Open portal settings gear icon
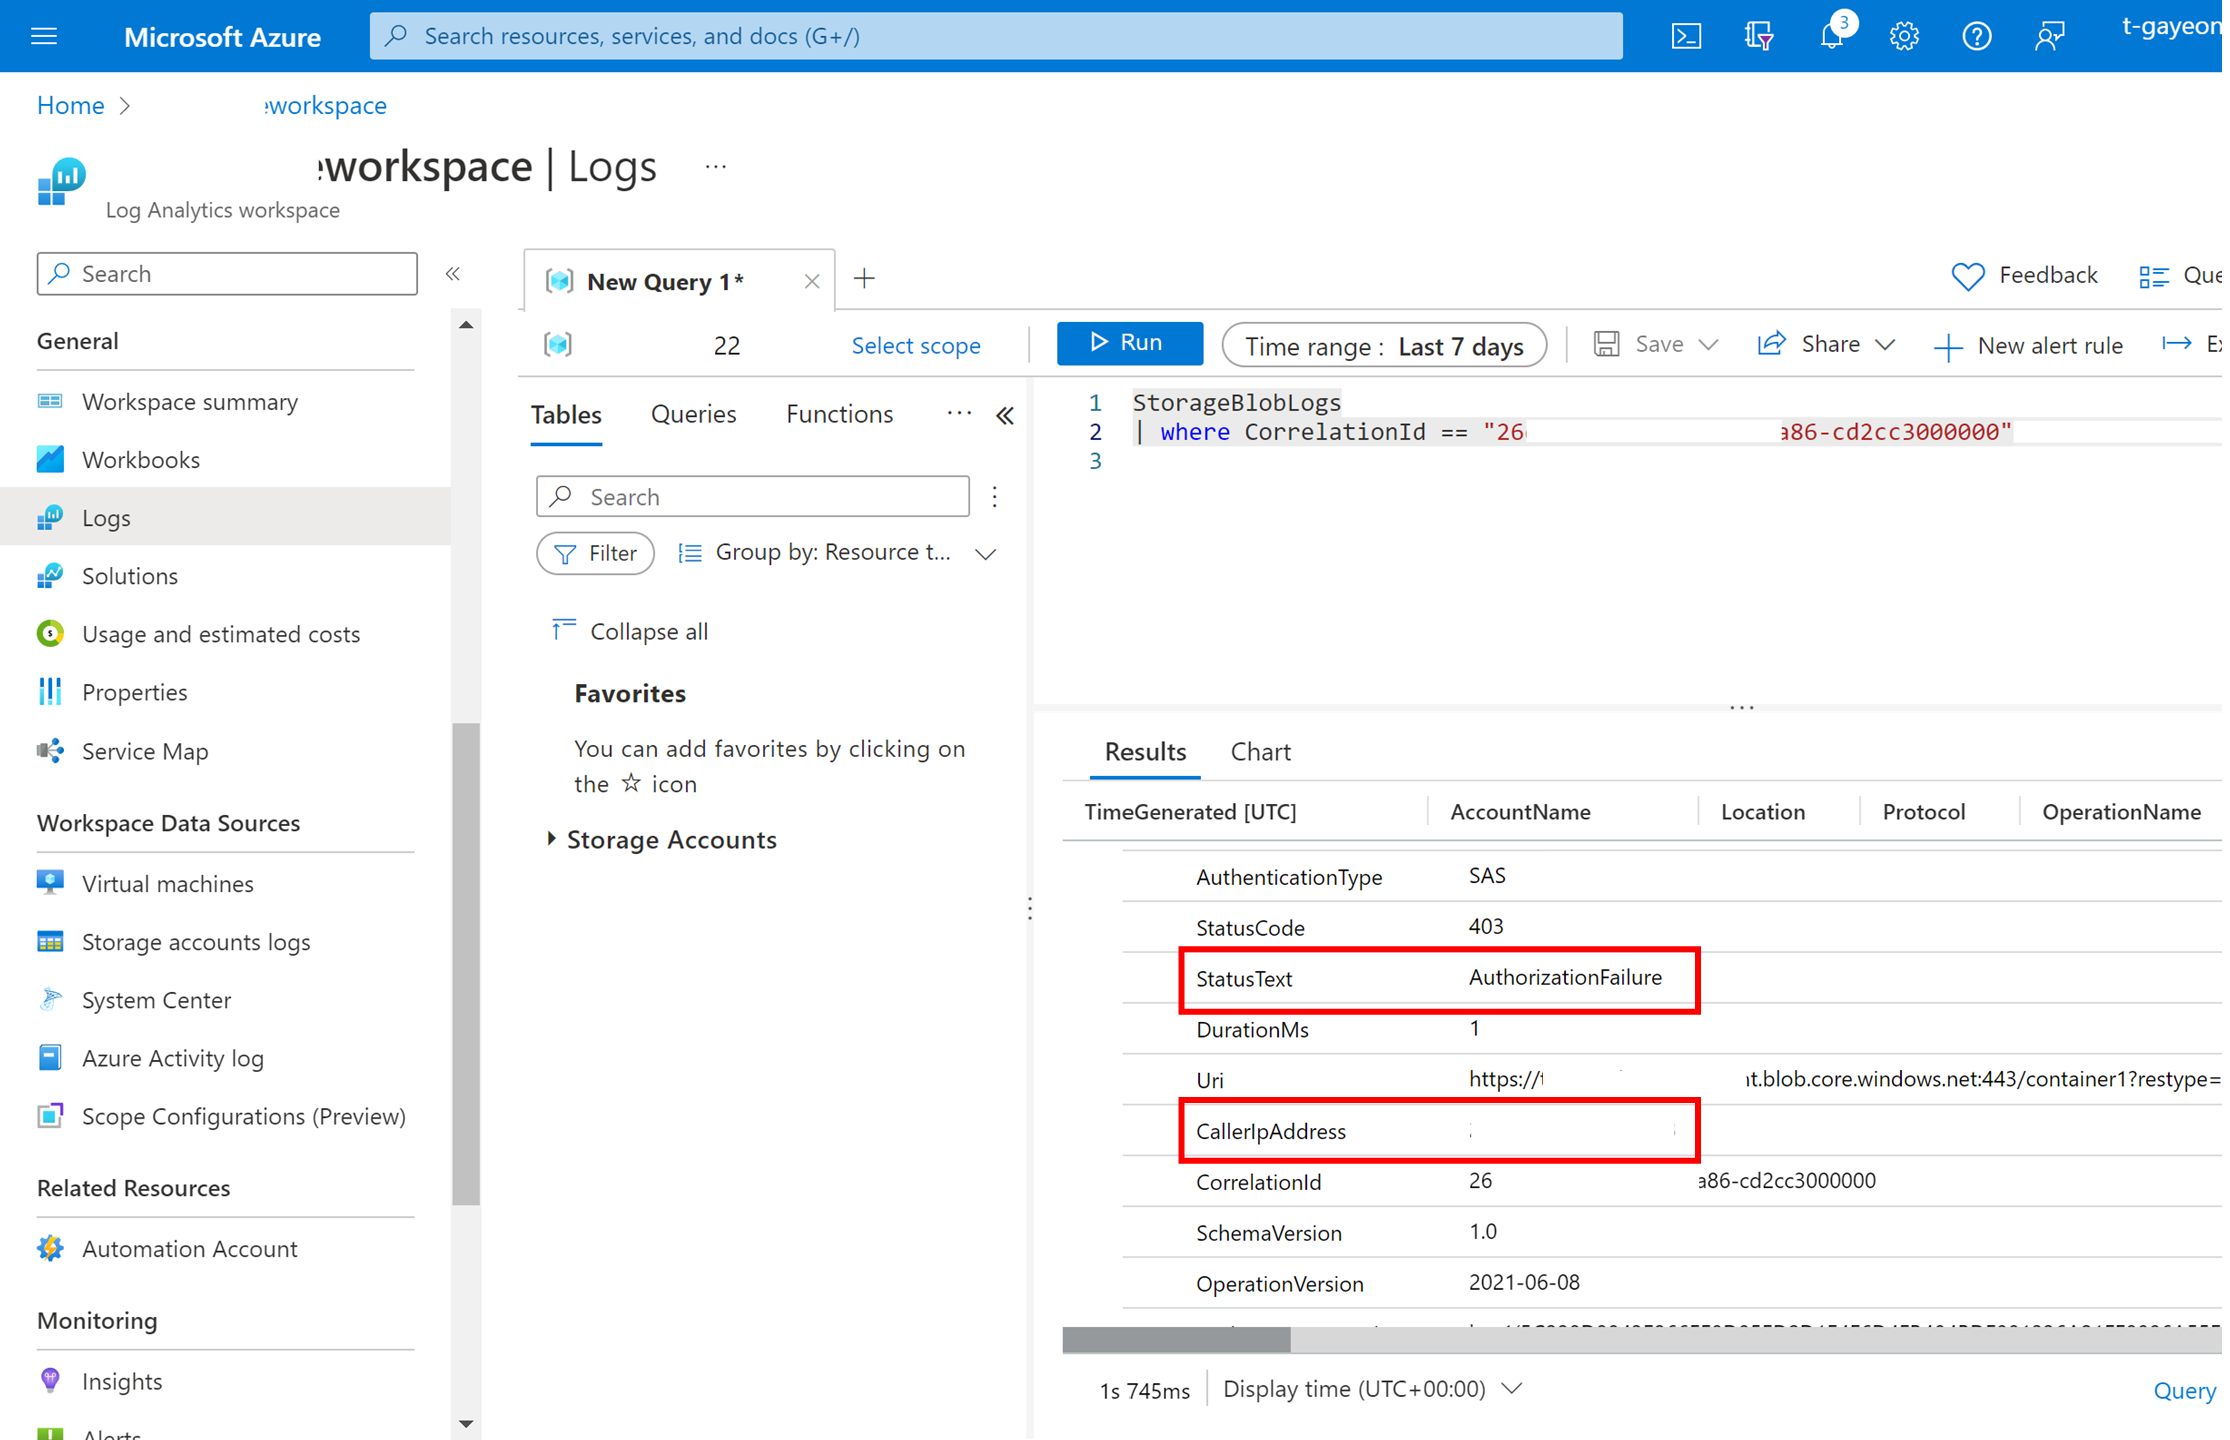2230x1440 pixels. [x=1903, y=37]
